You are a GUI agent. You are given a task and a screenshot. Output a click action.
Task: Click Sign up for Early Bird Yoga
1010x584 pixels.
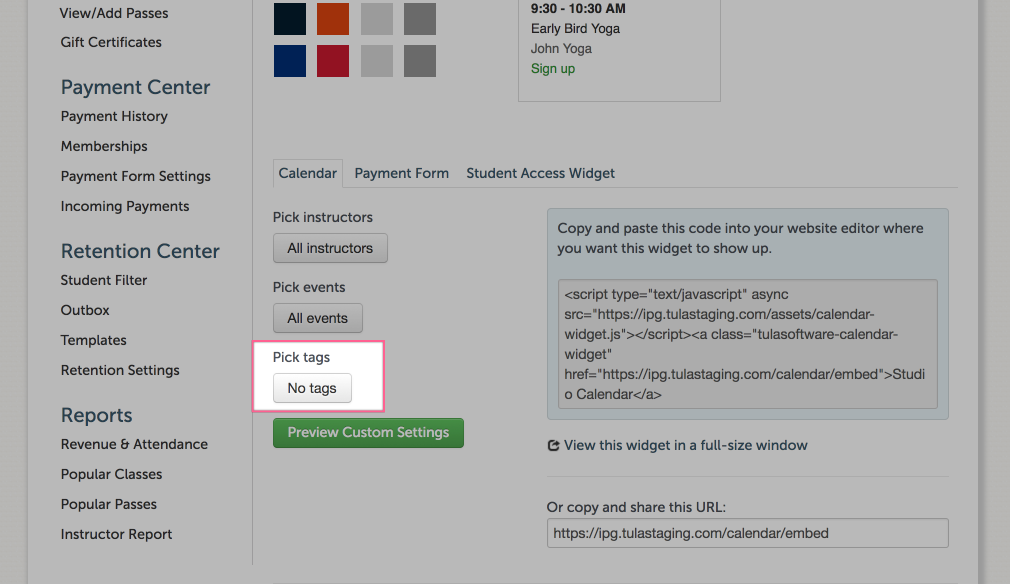click(553, 68)
